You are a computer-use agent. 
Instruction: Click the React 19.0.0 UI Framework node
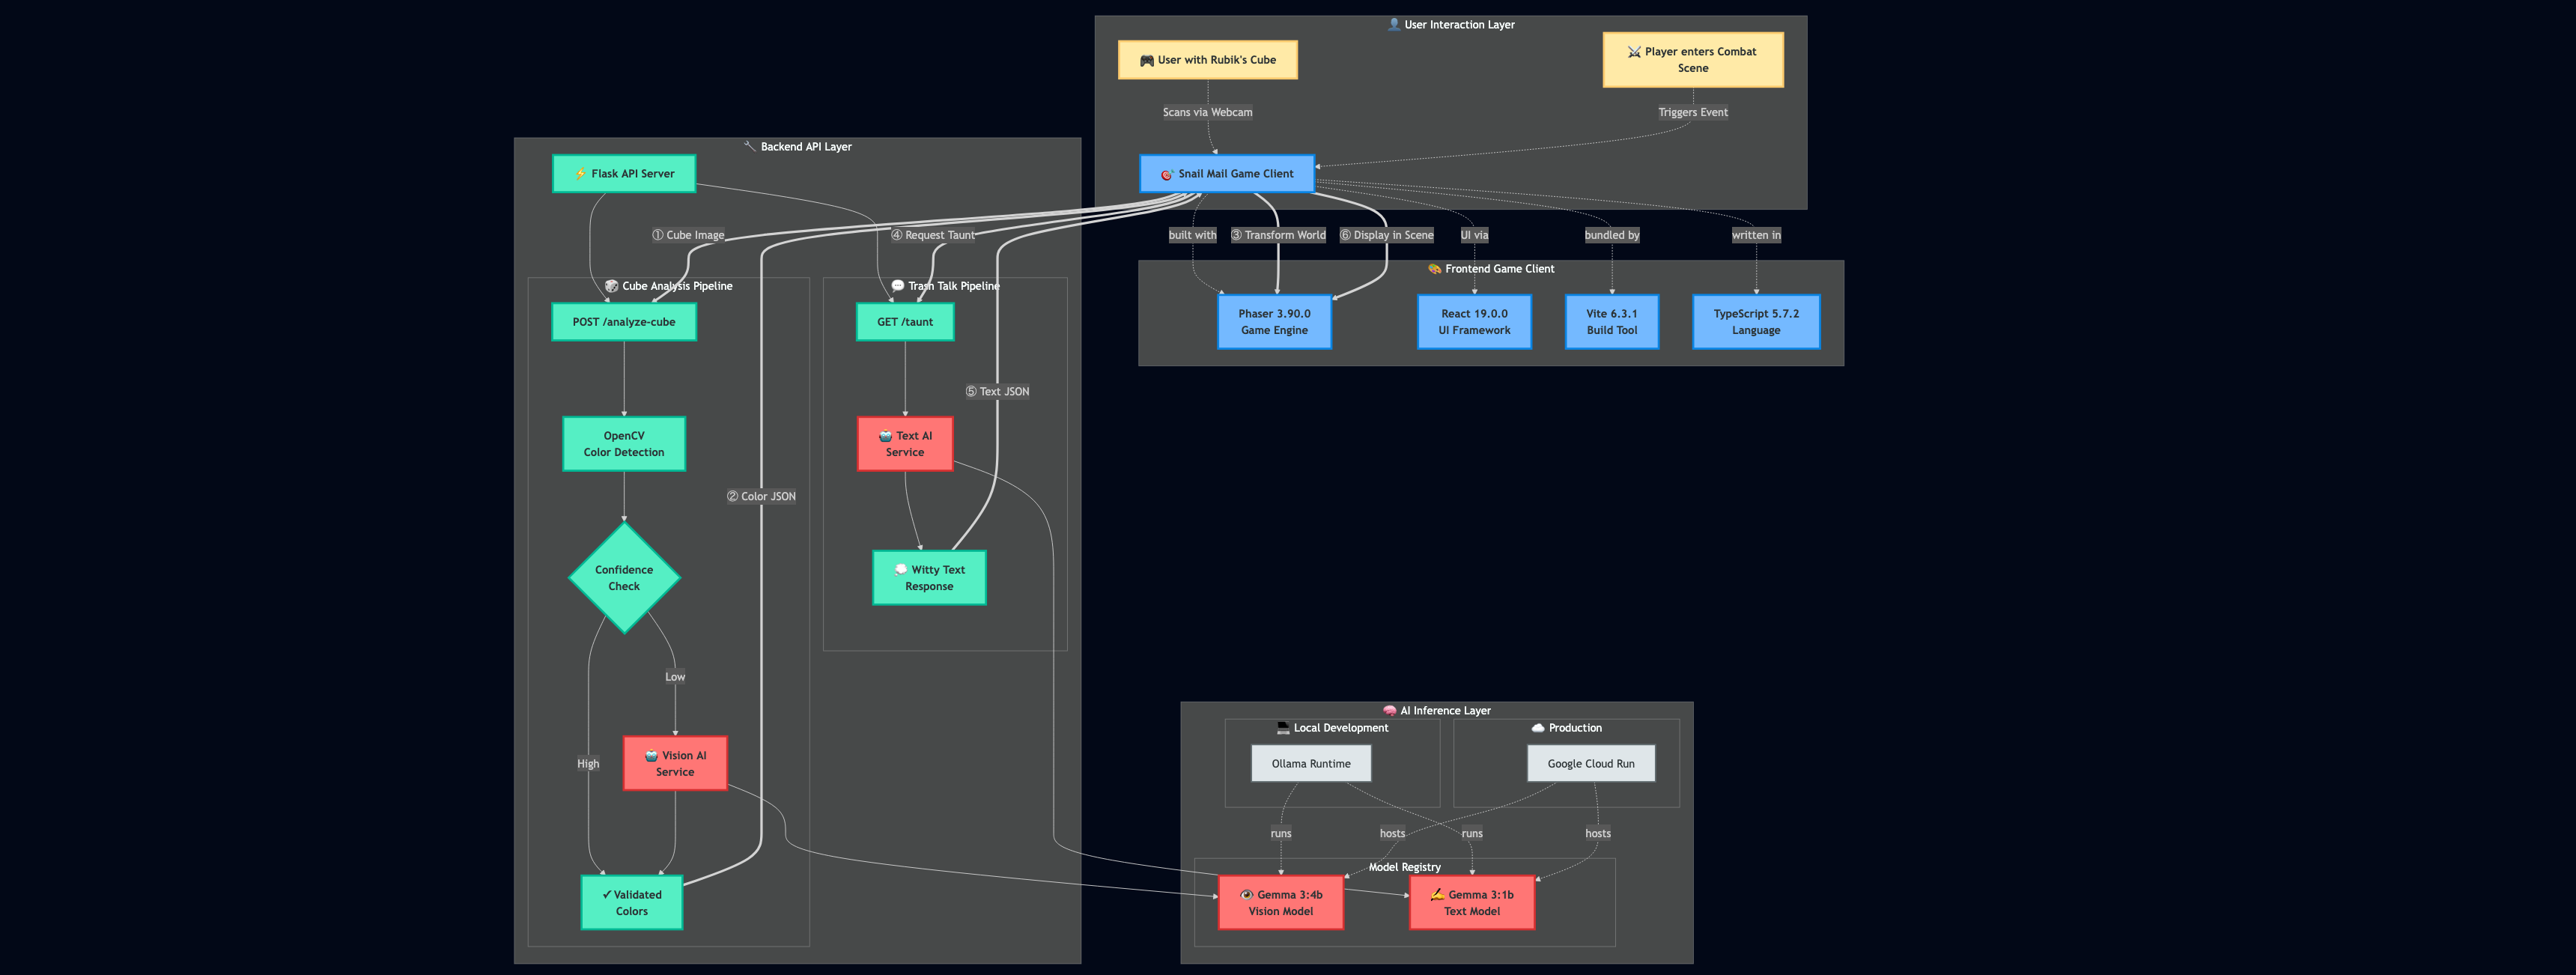[x=1474, y=322]
